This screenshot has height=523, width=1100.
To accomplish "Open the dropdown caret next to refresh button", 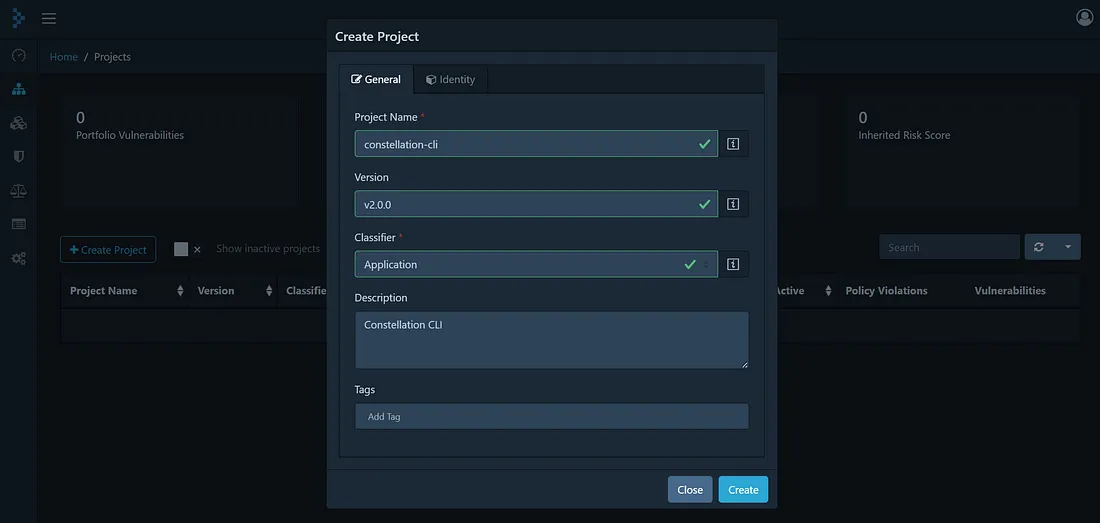I will (x=1067, y=247).
